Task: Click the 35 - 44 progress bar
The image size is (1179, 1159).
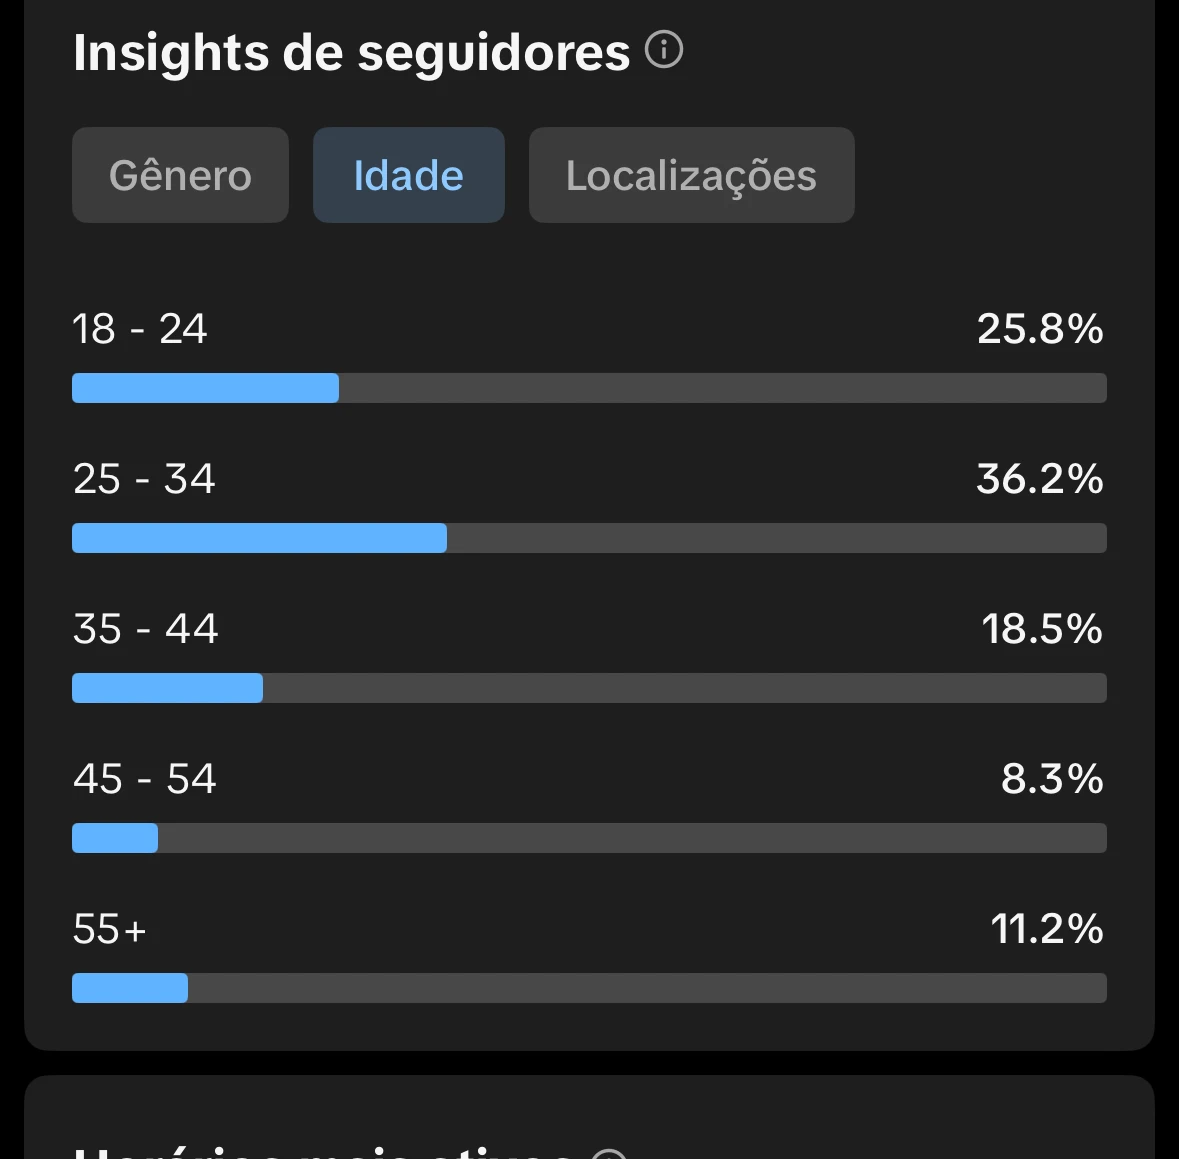Action: (589, 688)
